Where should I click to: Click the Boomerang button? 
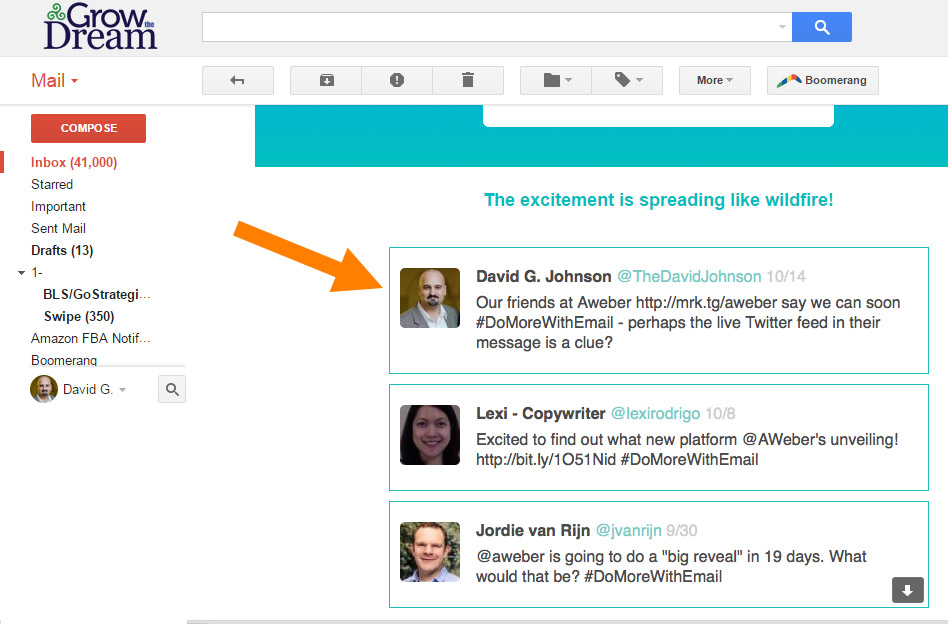click(x=822, y=80)
